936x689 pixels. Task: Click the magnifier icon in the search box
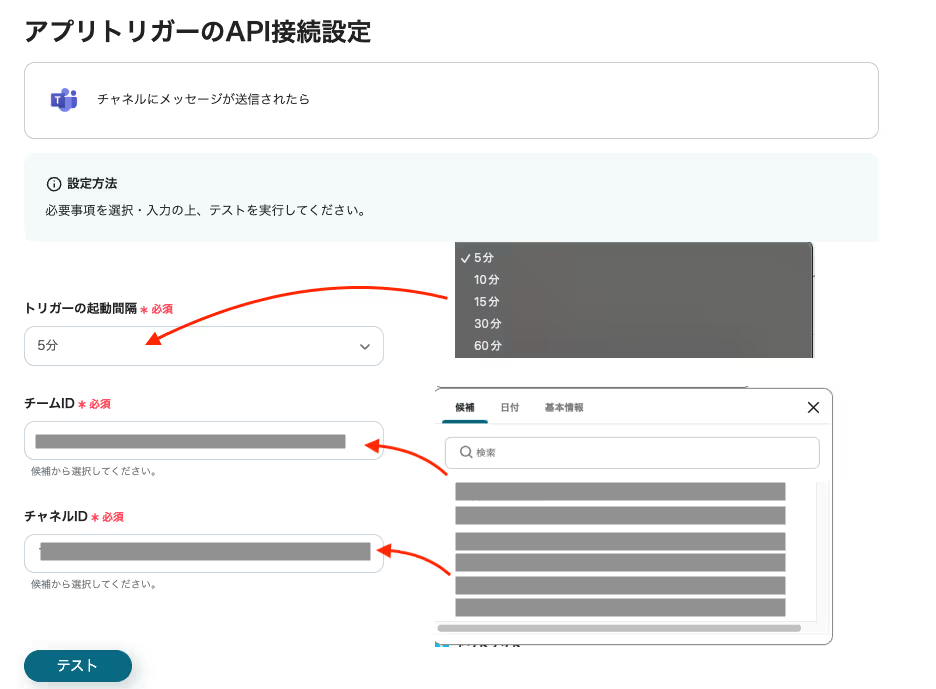pos(465,452)
